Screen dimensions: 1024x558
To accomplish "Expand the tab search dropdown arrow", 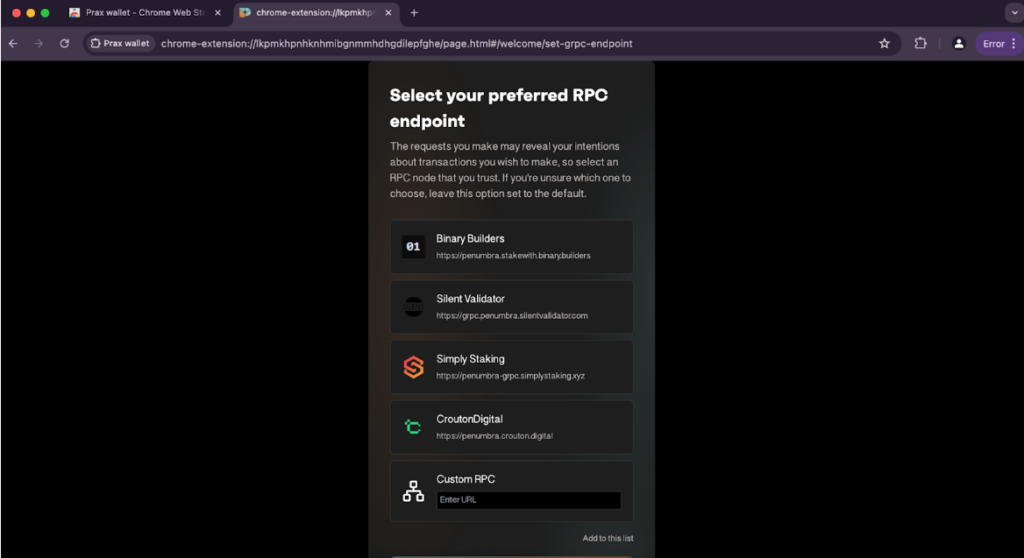I will (x=1010, y=13).
